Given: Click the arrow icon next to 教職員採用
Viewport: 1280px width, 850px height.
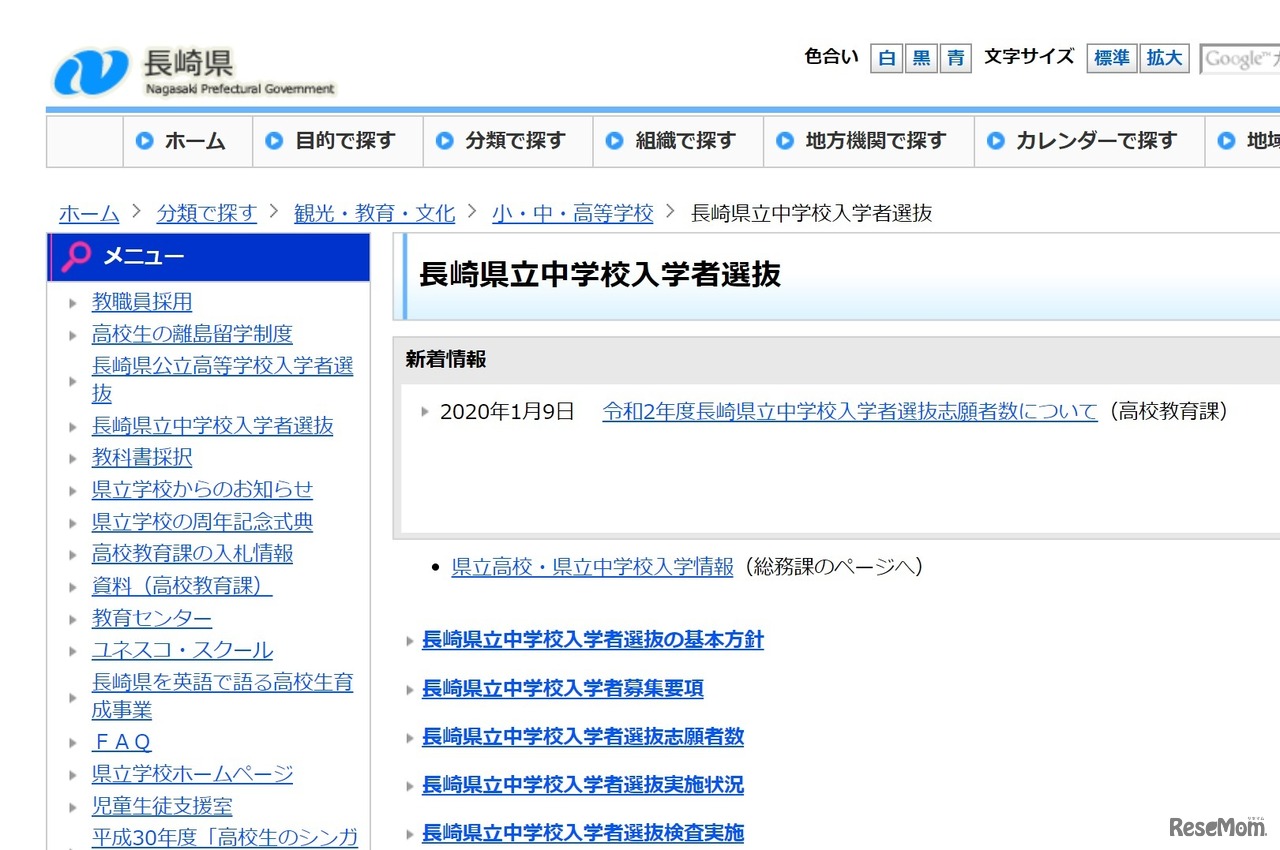Looking at the screenshot, I should click(x=73, y=302).
